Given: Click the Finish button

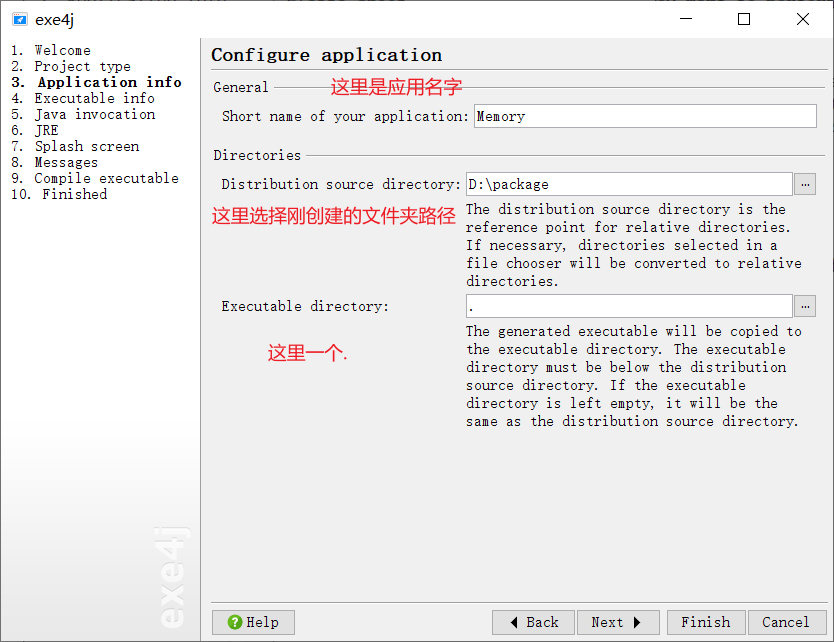Looking at the screenshot, I should (705, 622).
